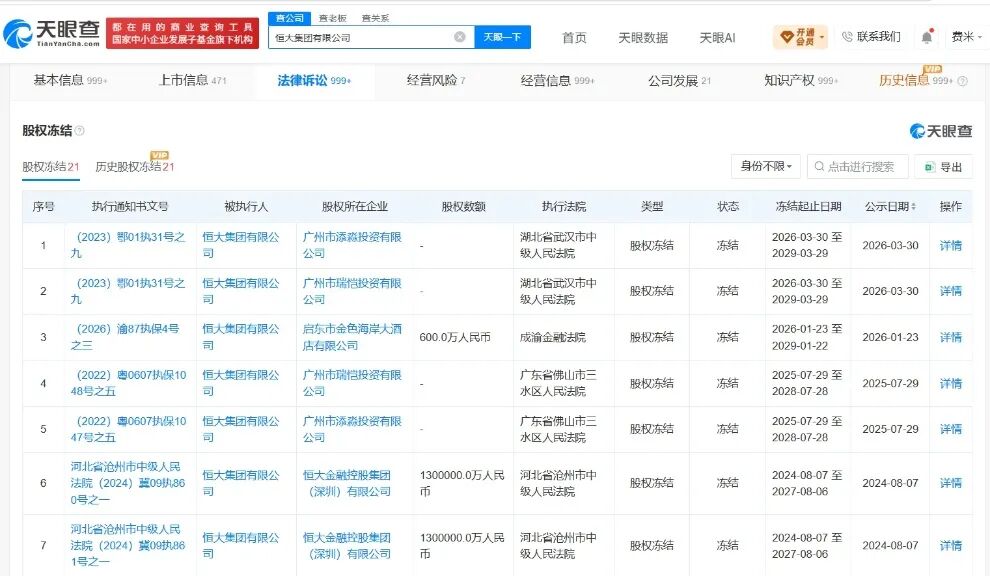This screenshot has height=576, width=990.
Task: Select the 股权冻结 21 sub-tab
Action: tap(51, 167)
